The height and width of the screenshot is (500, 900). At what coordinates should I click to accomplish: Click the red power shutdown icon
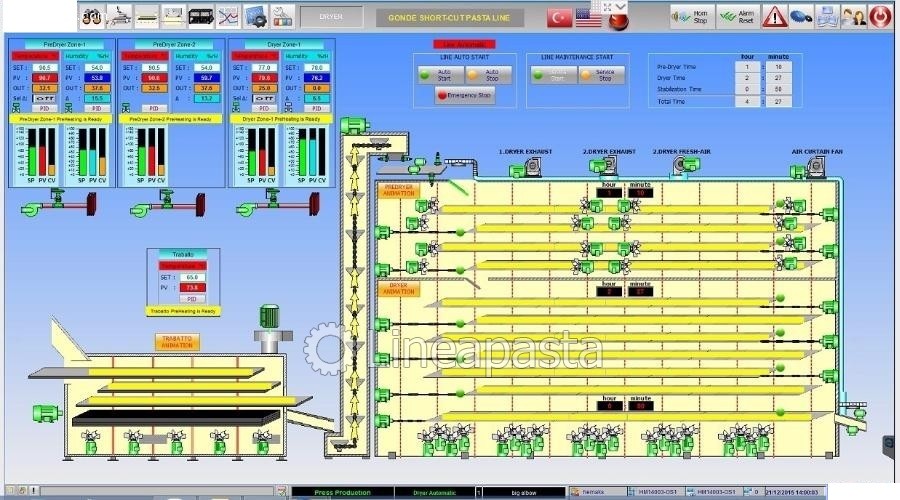880,17
